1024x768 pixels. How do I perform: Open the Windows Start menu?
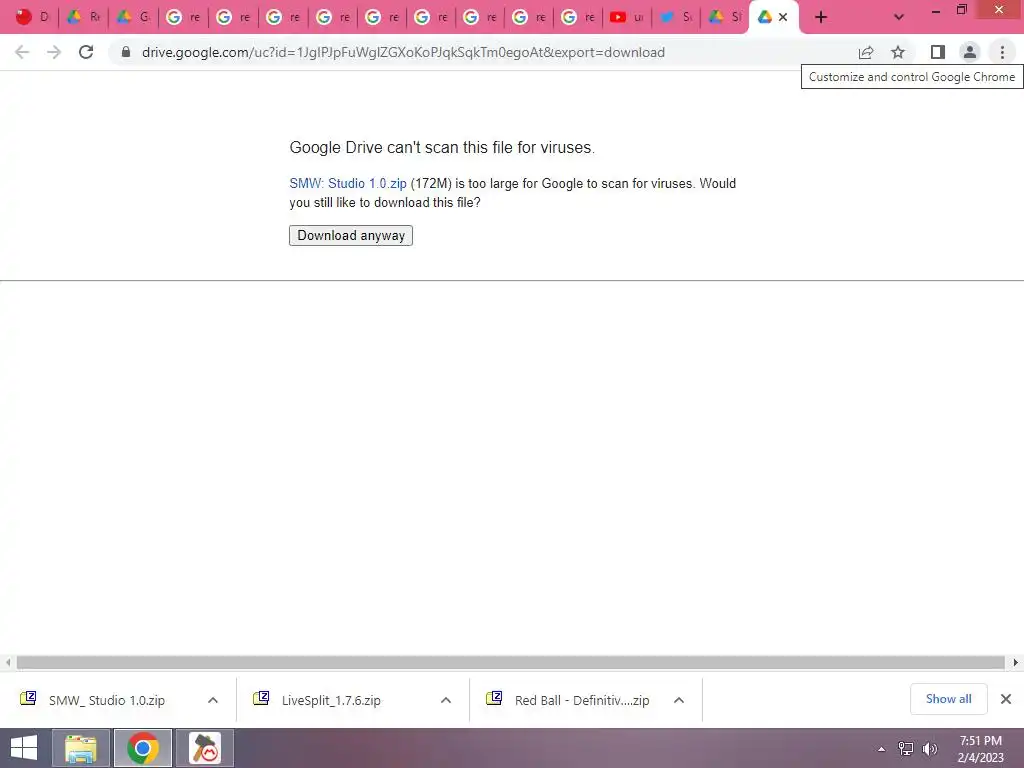point(24,748)
